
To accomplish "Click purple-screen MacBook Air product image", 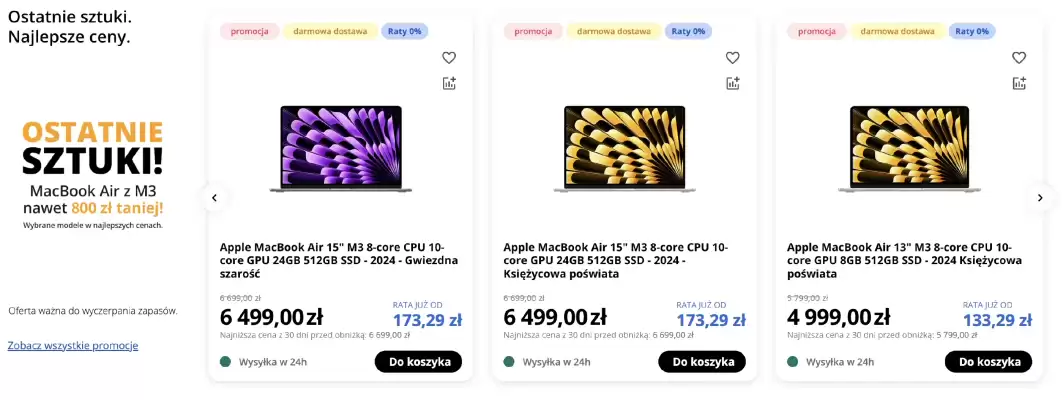I will [x=340, y=148].
